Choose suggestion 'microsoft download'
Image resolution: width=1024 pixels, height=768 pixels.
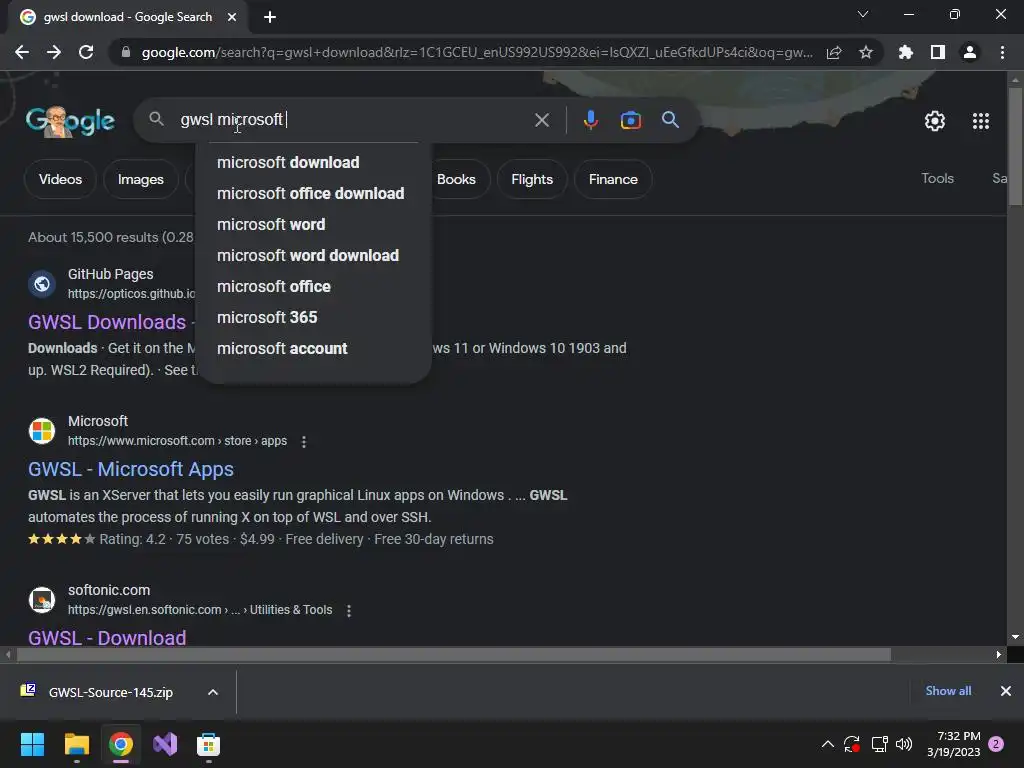pyautogui.click(x=288, y=162)
